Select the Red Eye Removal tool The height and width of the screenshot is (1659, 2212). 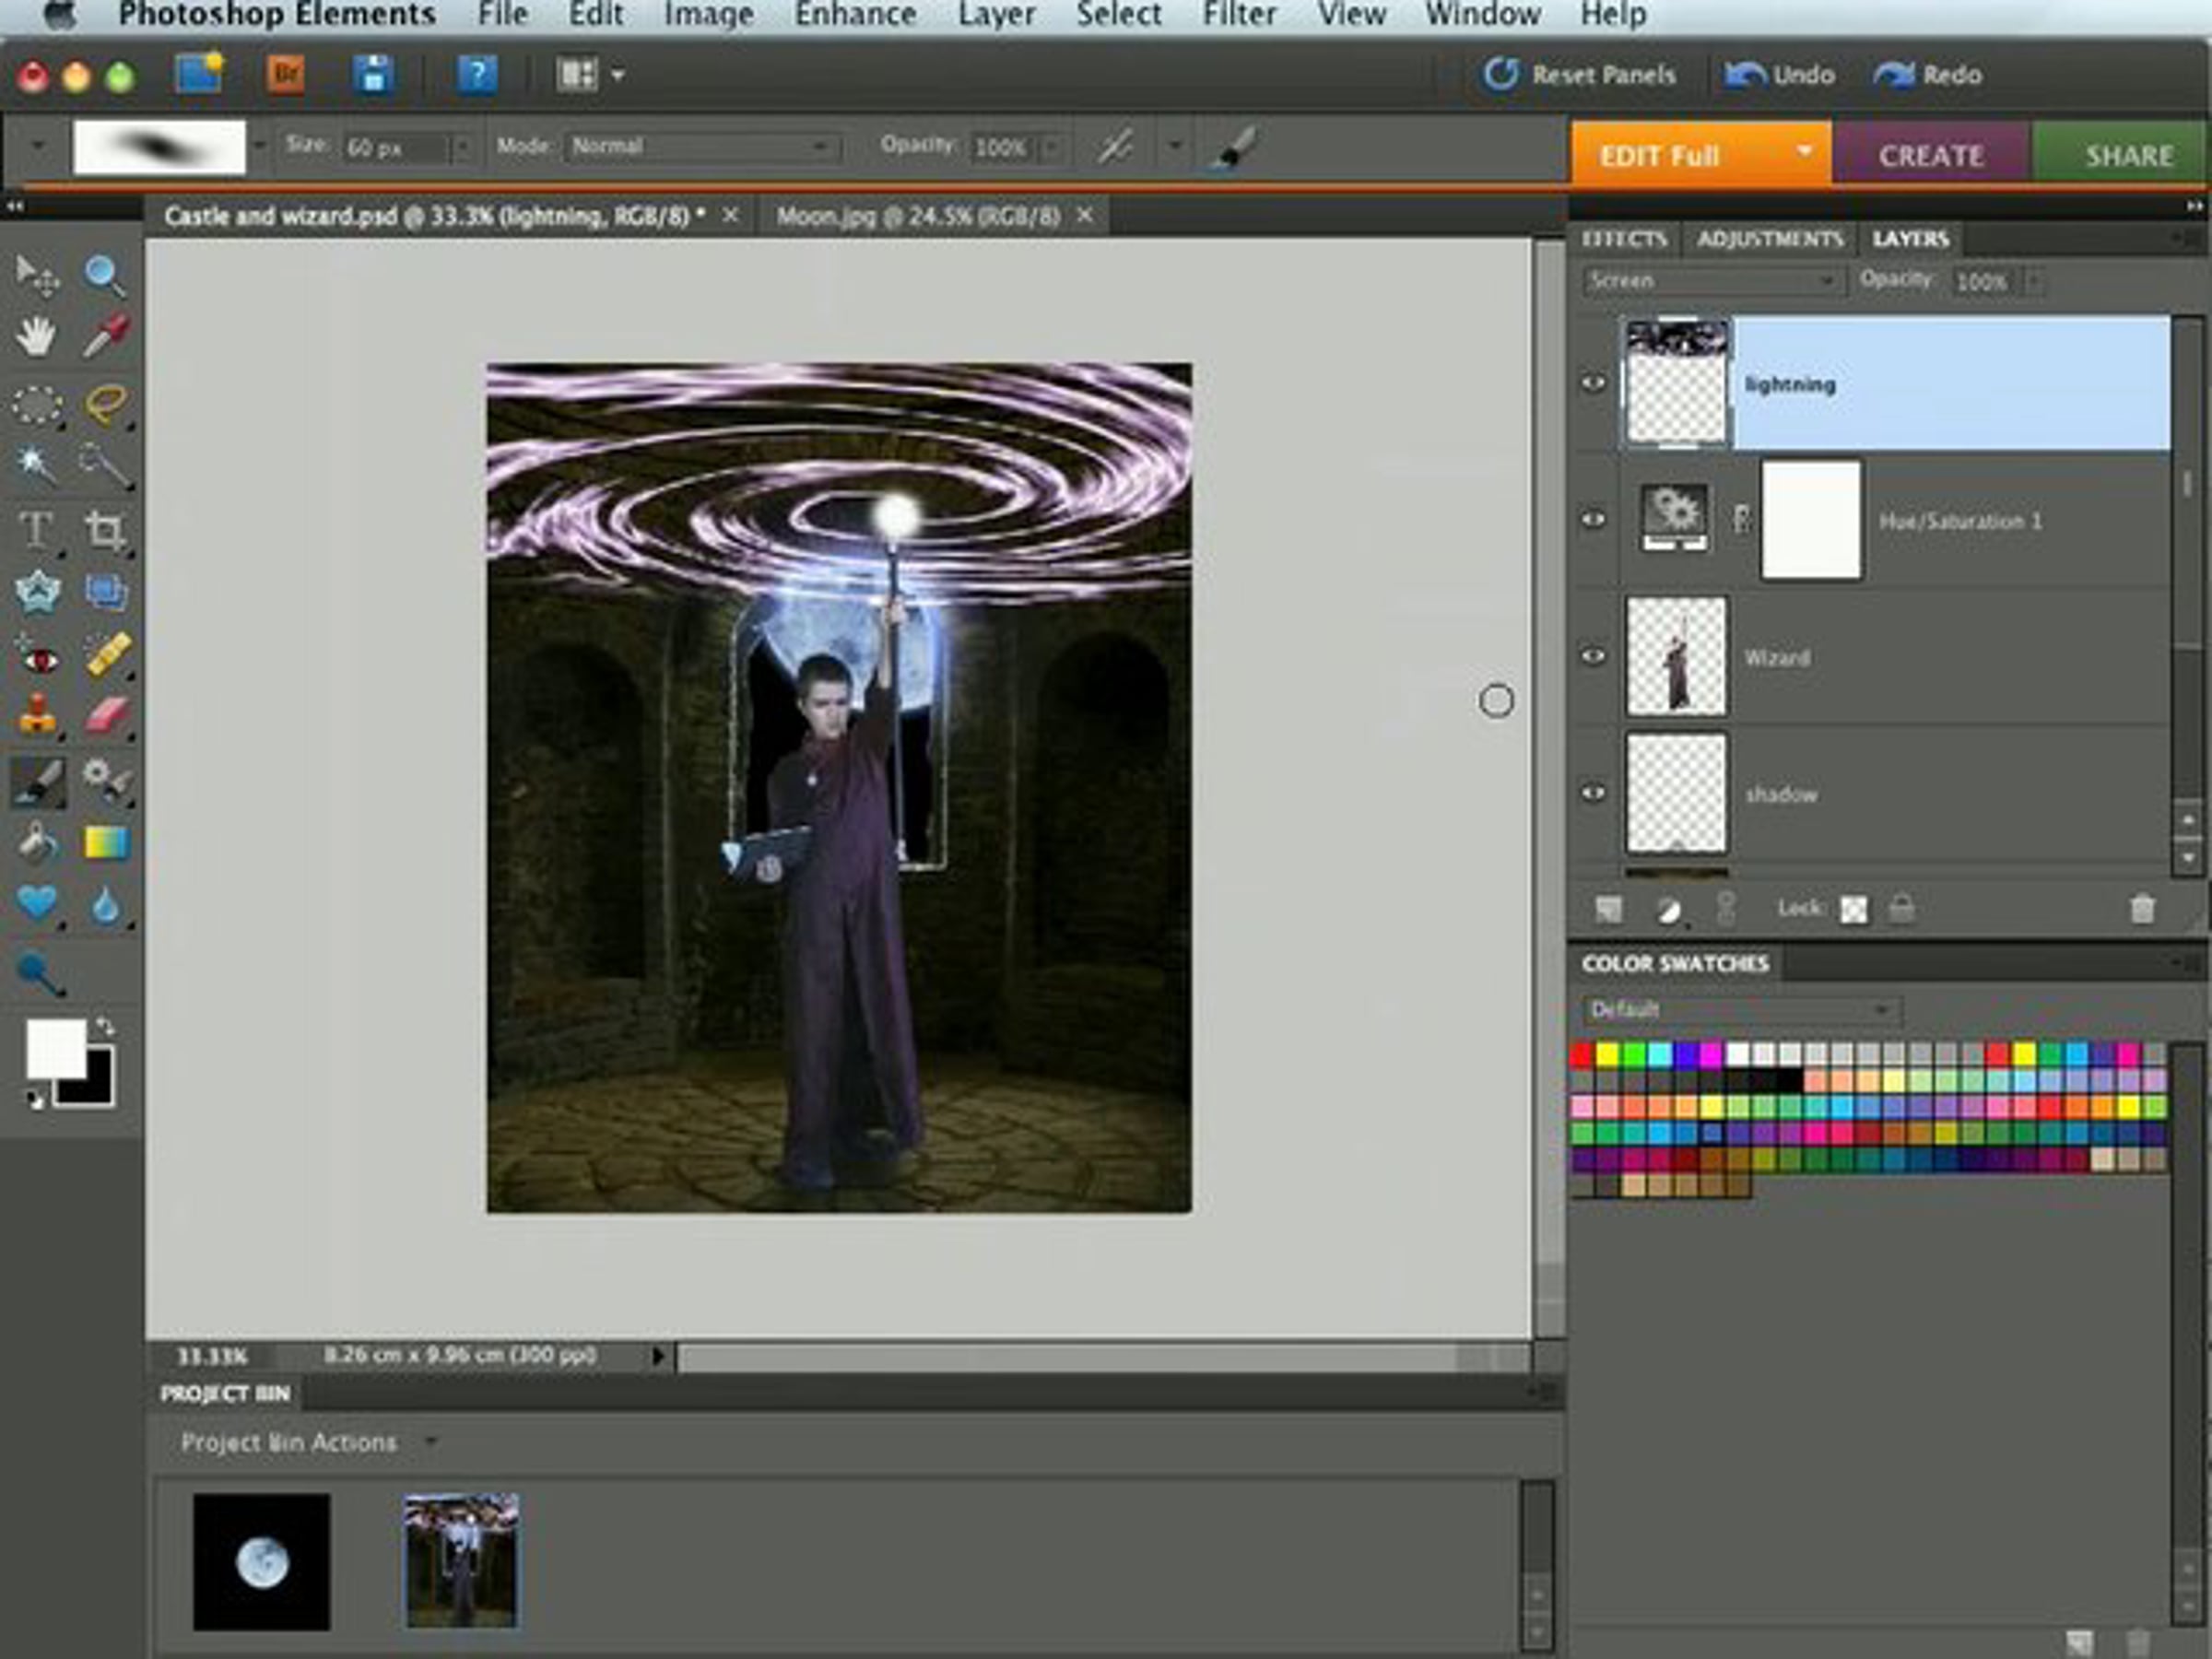pyautogui.click(x=38, y=658)
